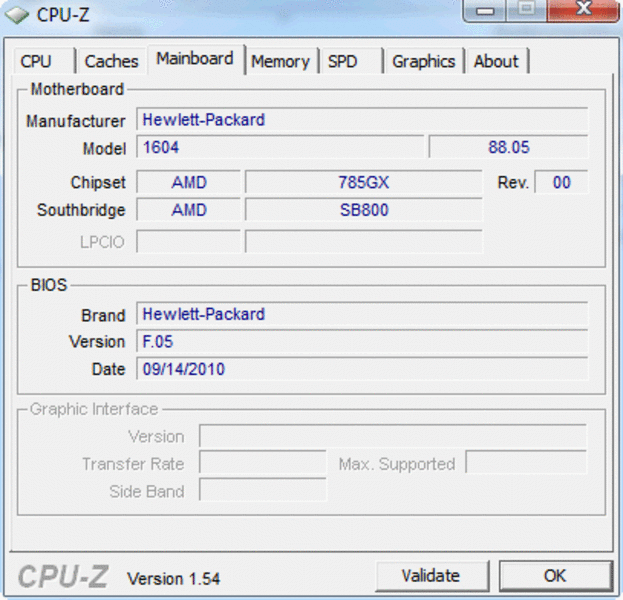Click the Rev. value 00

(561, 182)
